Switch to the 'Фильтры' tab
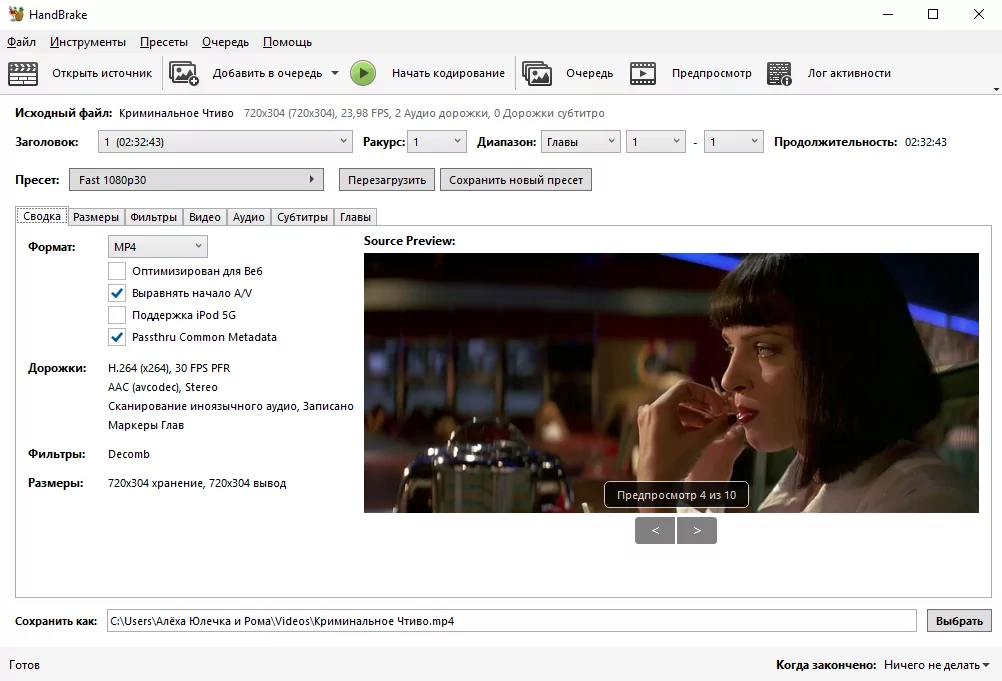The height and width of the screenshot is (681, 1002). click(153, 217)
